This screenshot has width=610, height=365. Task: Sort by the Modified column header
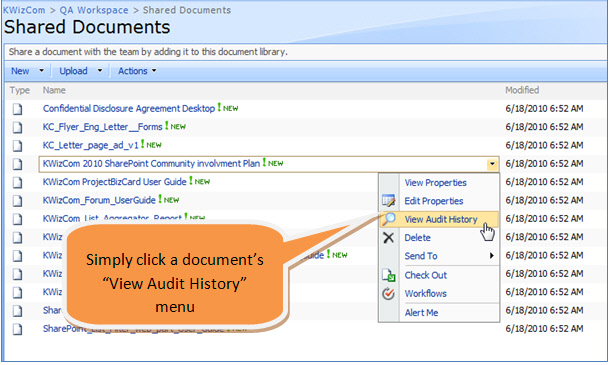[x=522, y=90]
